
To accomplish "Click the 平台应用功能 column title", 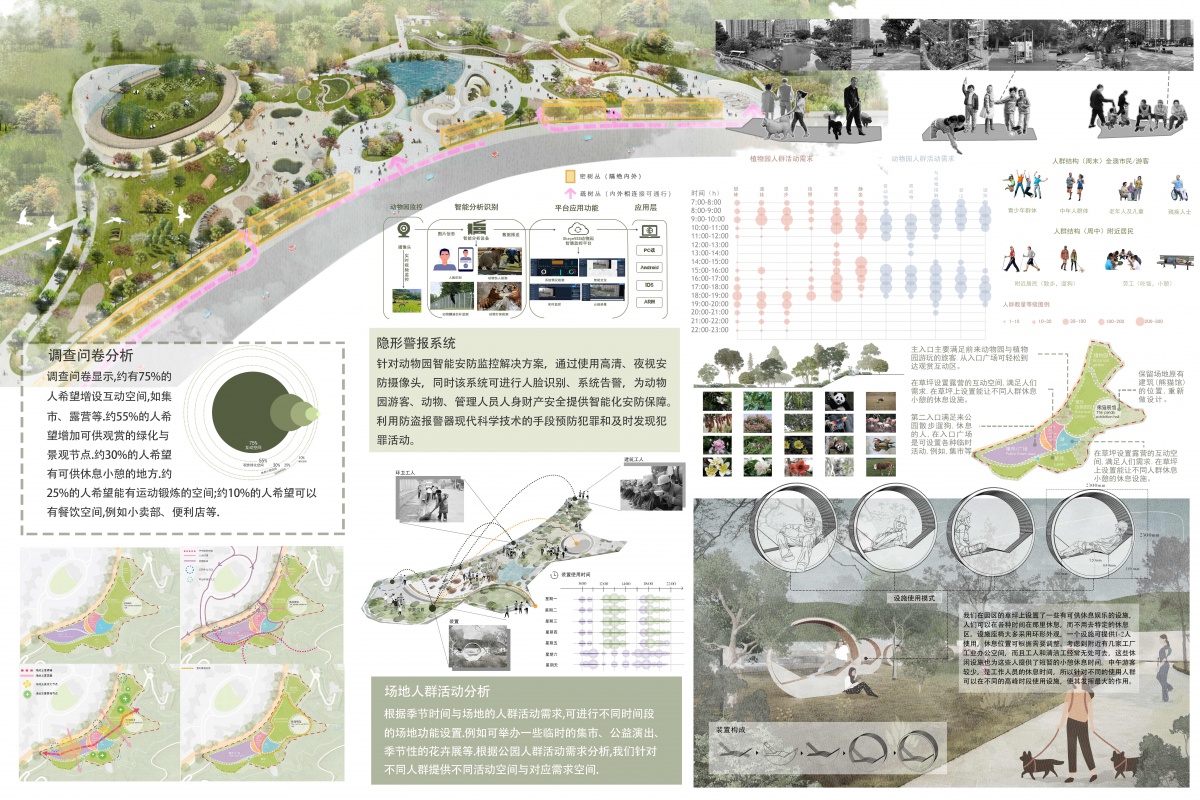I will 577,208.
